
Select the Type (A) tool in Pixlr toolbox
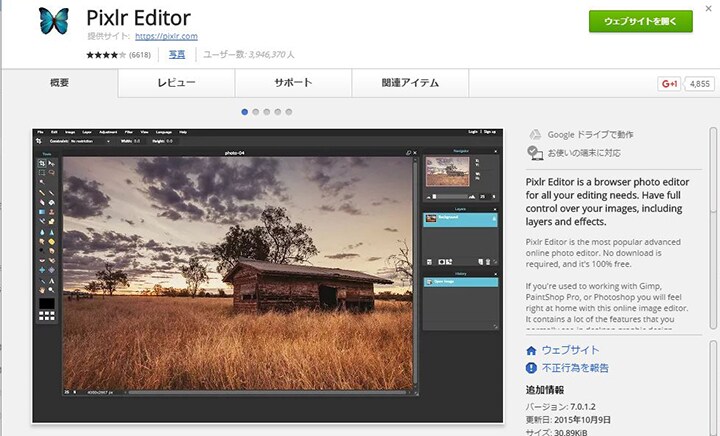click(x=51, y=280)
